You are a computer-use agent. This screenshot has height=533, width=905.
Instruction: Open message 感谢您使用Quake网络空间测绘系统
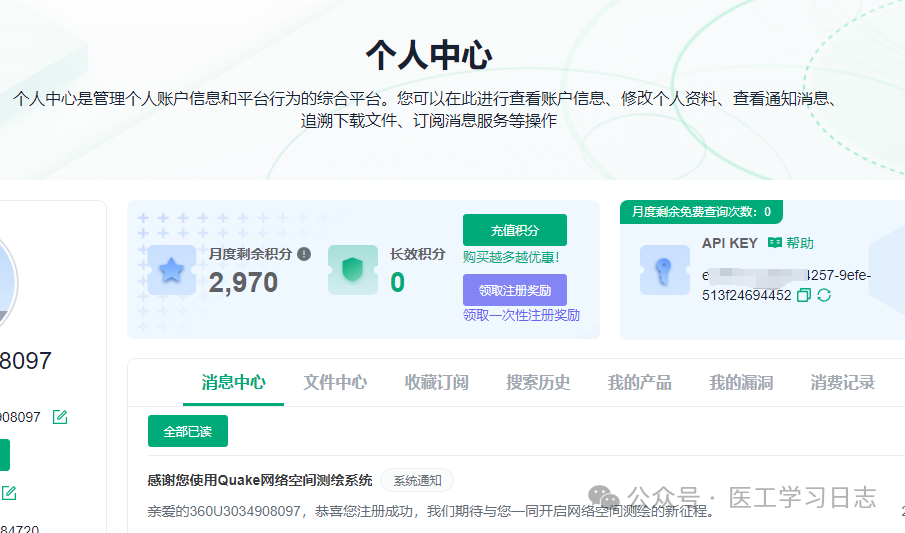pyautogui.click(x=260, y=480)
